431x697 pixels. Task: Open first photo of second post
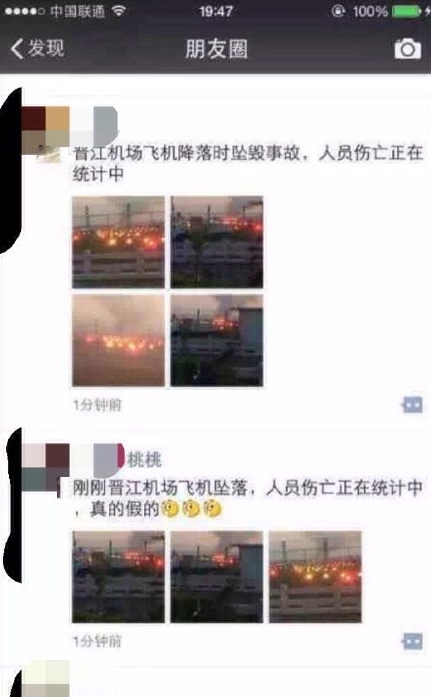click(x=118, y=577)
